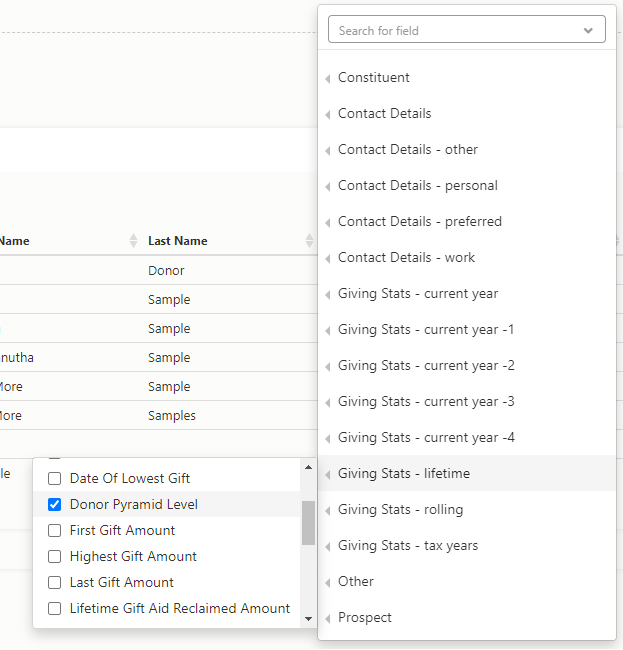
Task: Click the checkbox list scrollbar thumb
Action: [x=308, y=523]
